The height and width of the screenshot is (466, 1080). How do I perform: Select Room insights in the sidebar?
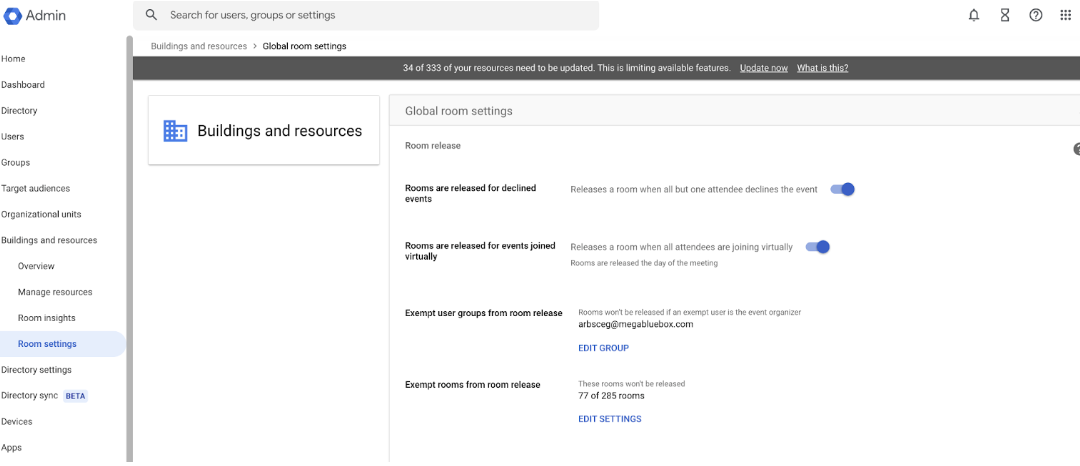pos(47,318)
